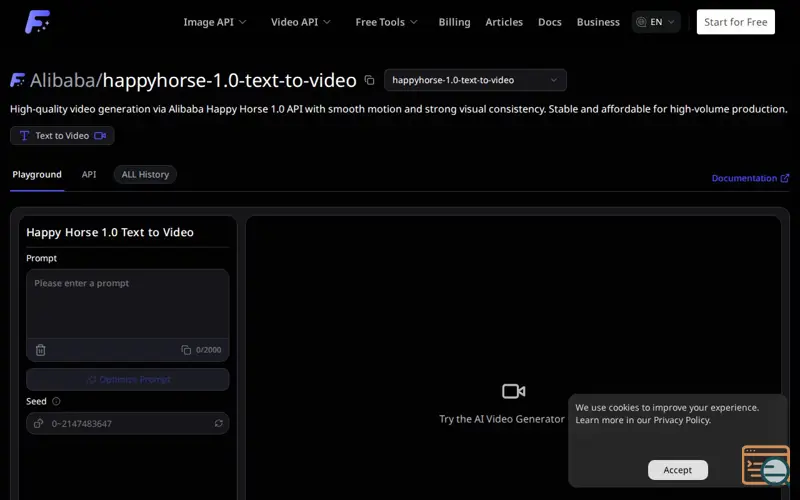The image size is (800, 500).
Task: Expand the Image API menu
Action: click(215, 22)
